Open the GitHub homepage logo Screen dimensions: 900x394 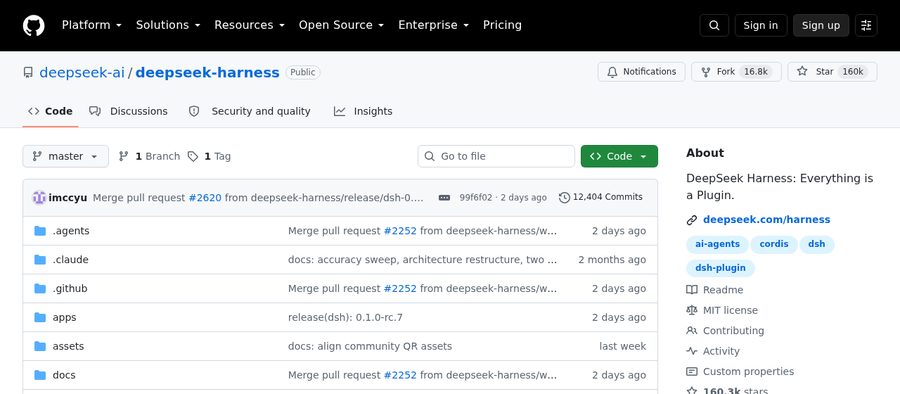point(33,25)
